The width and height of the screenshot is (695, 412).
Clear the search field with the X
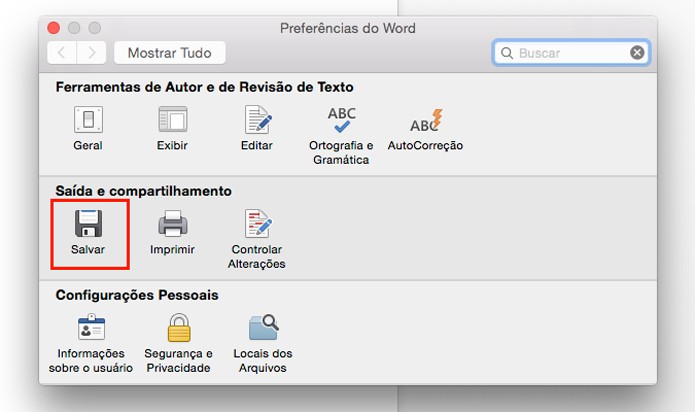(637, 53)
